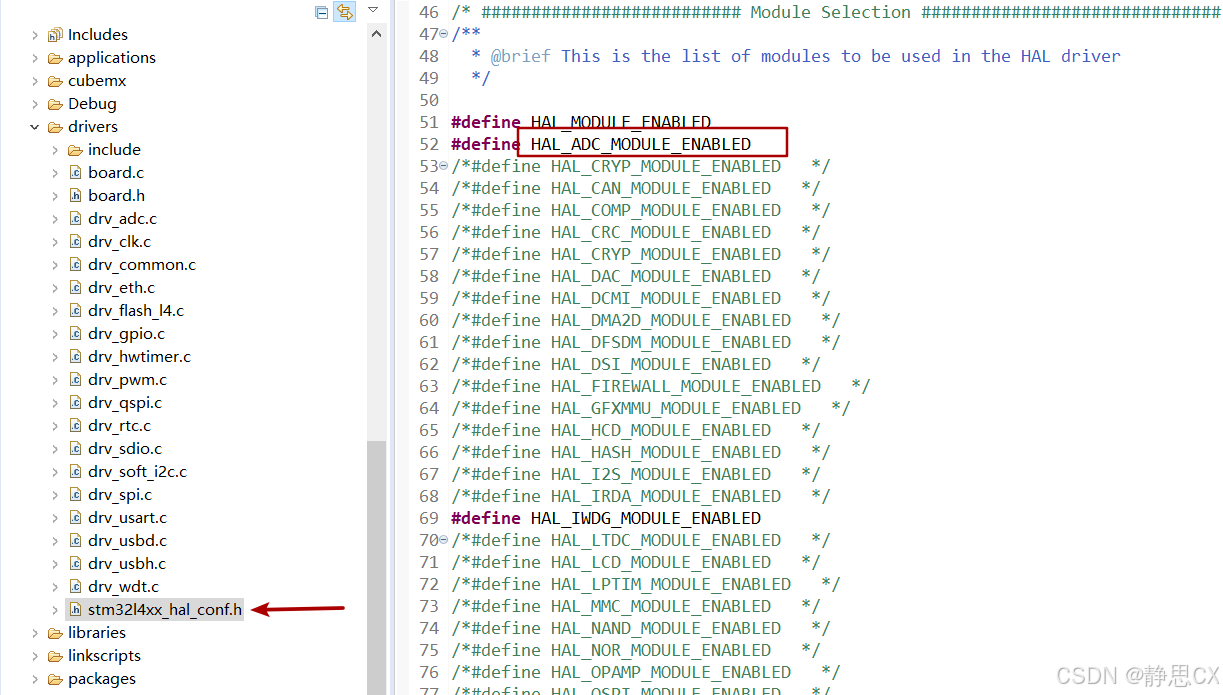Click the file icon of drv_flash_l4.c
Screen dimensions: 1223x695
click(75, 311)
